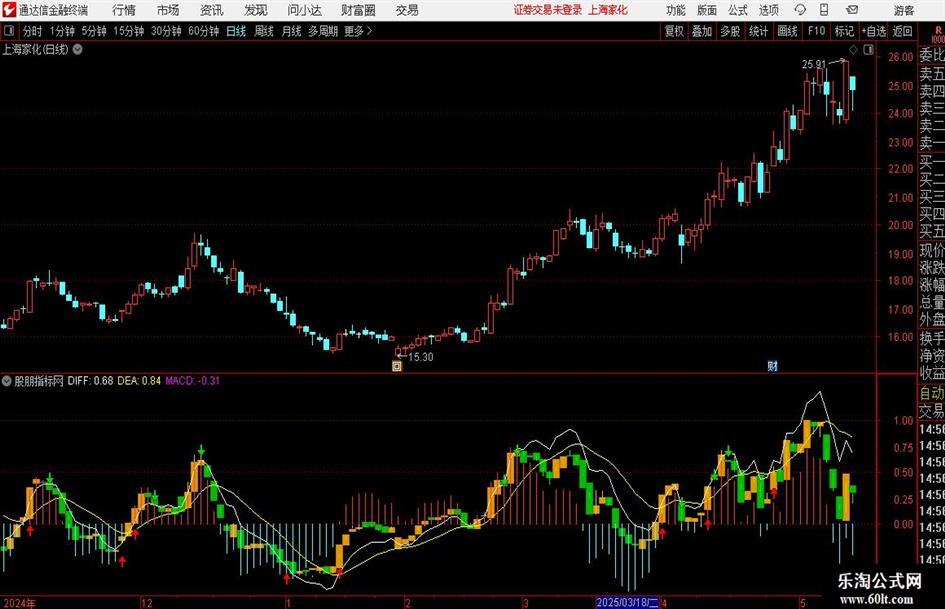Switch to 月线 monthly period

291,31
